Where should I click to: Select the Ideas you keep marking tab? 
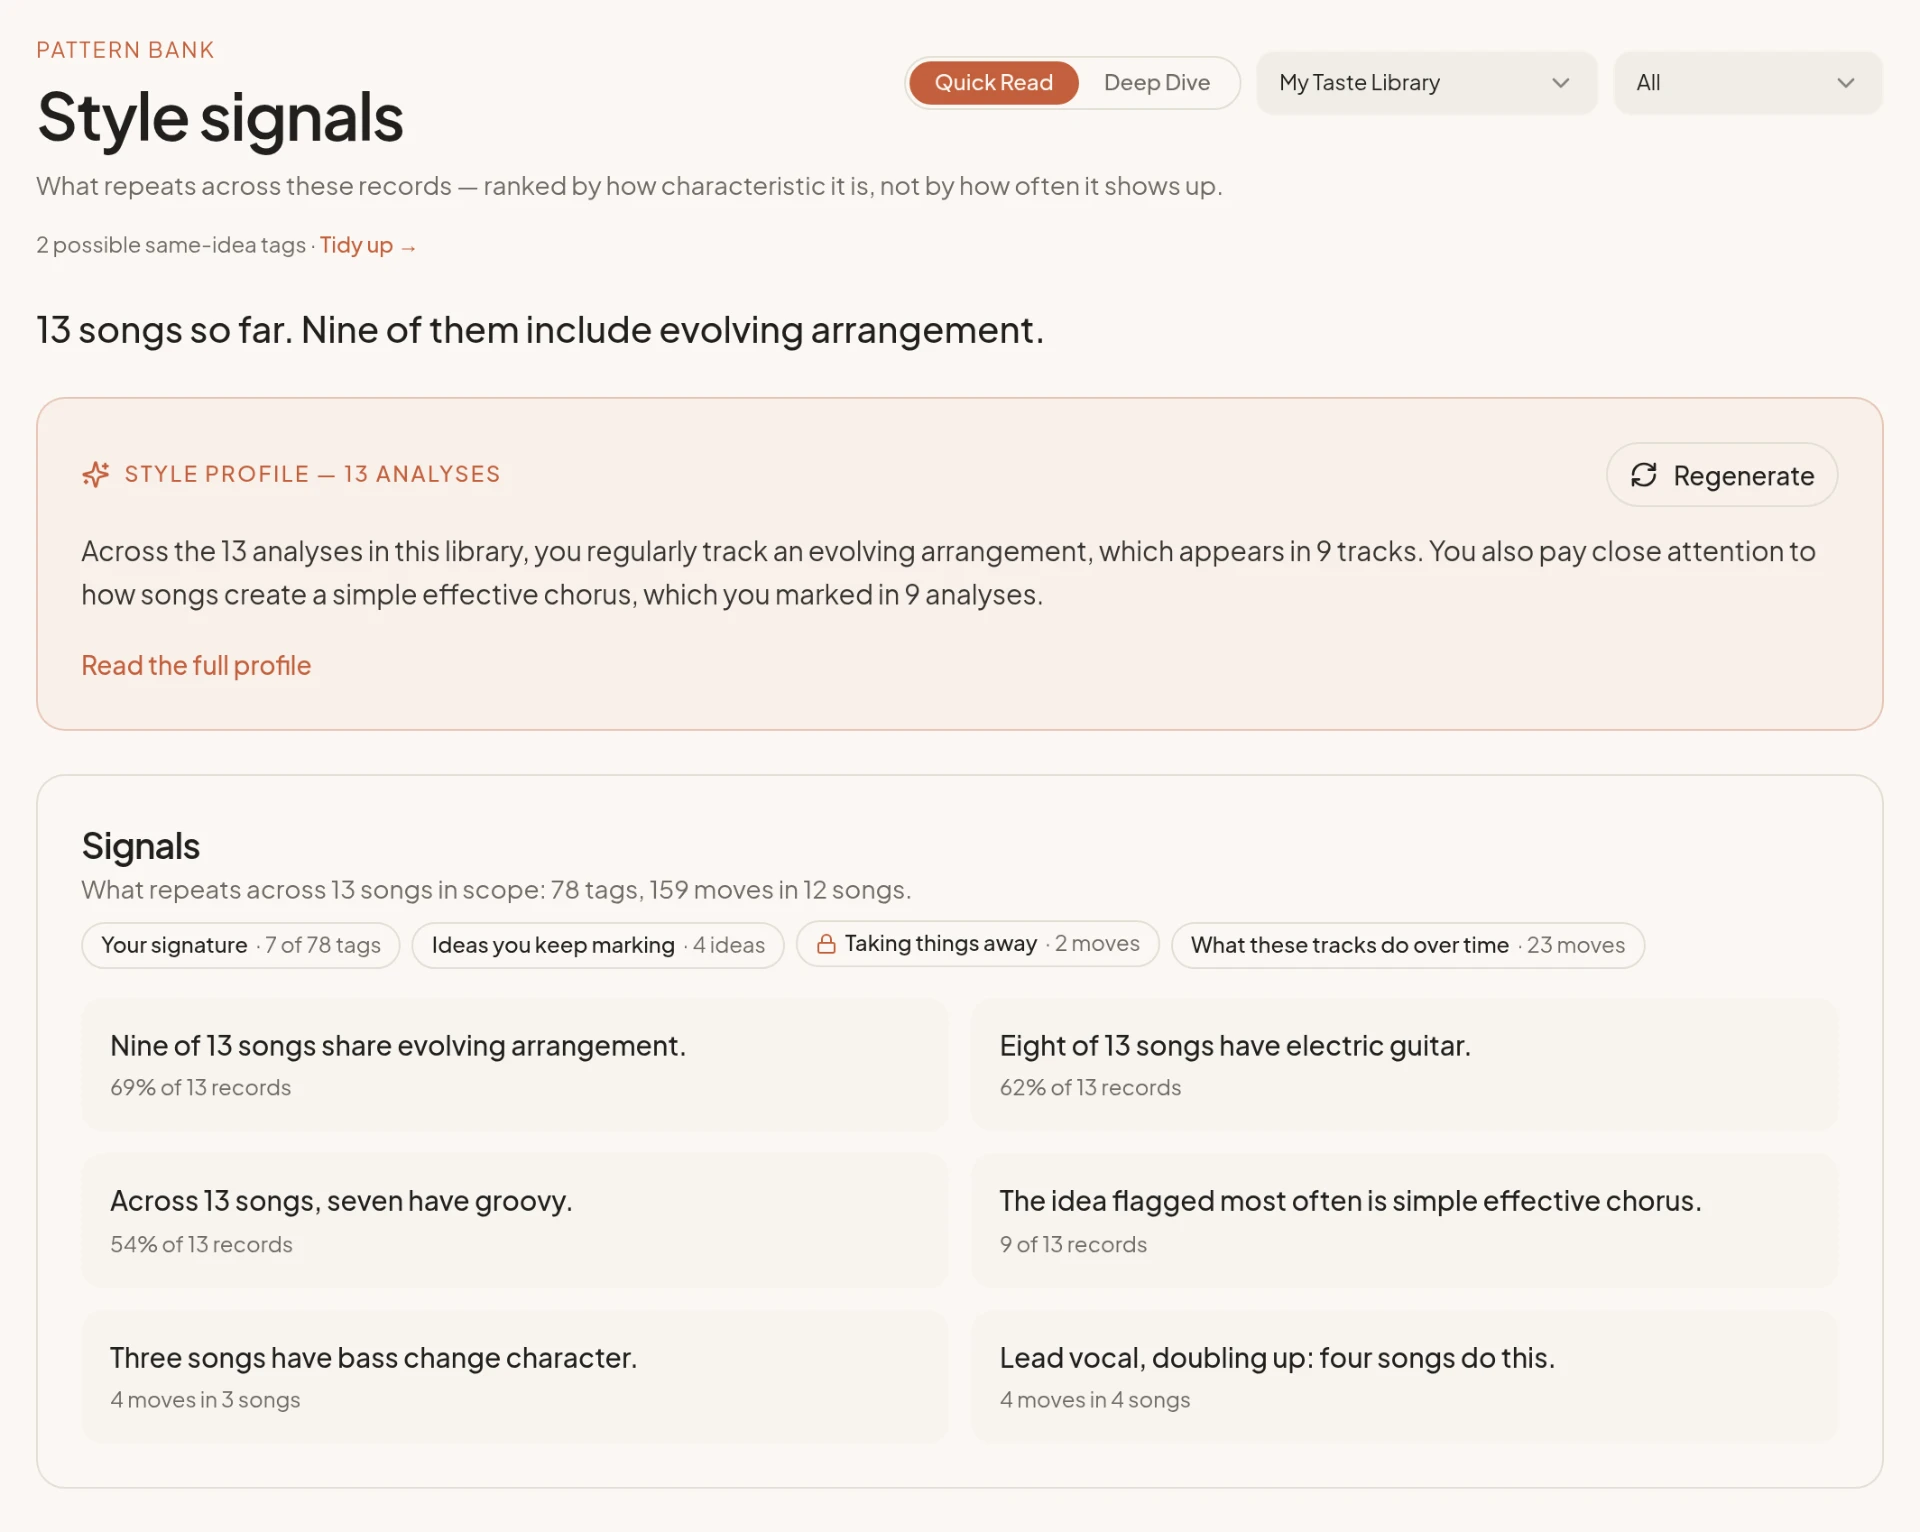[598, 945]
